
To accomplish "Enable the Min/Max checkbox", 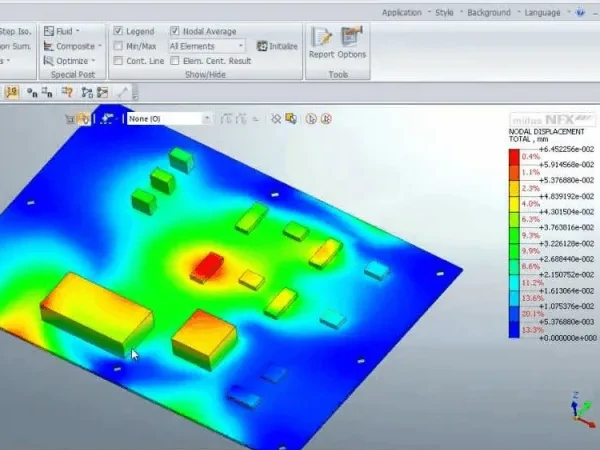I will pyautogui.click(x=118, y=46).
